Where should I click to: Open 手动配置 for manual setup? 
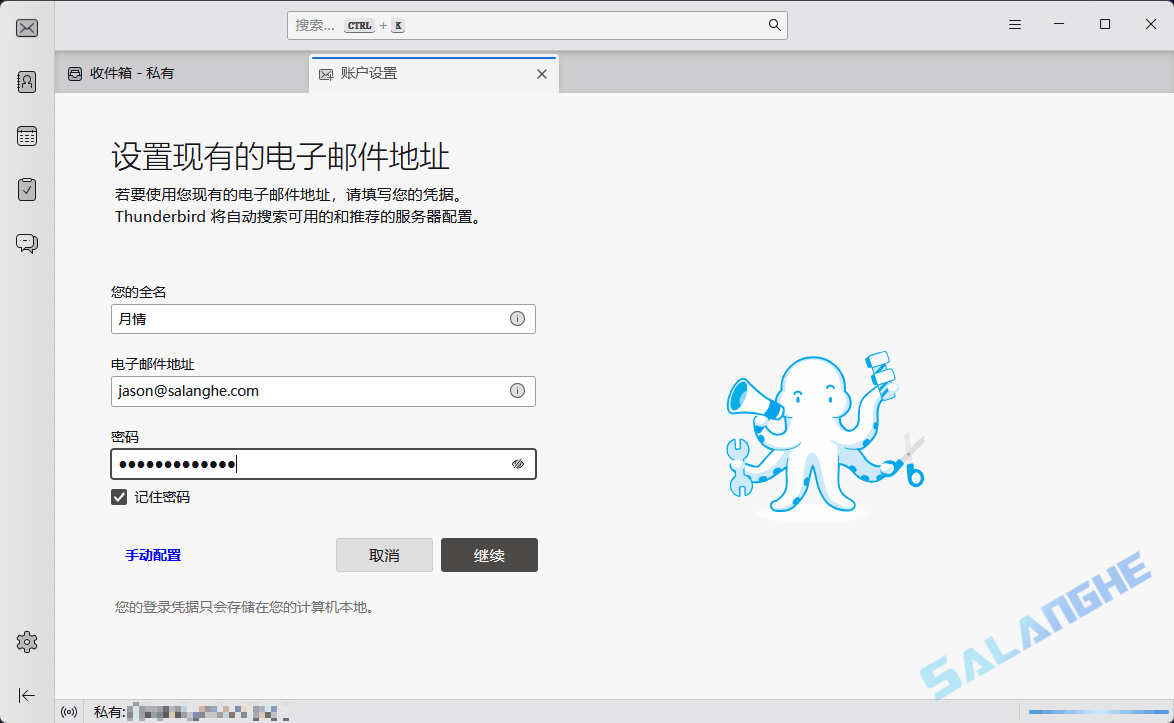[152, 555]
